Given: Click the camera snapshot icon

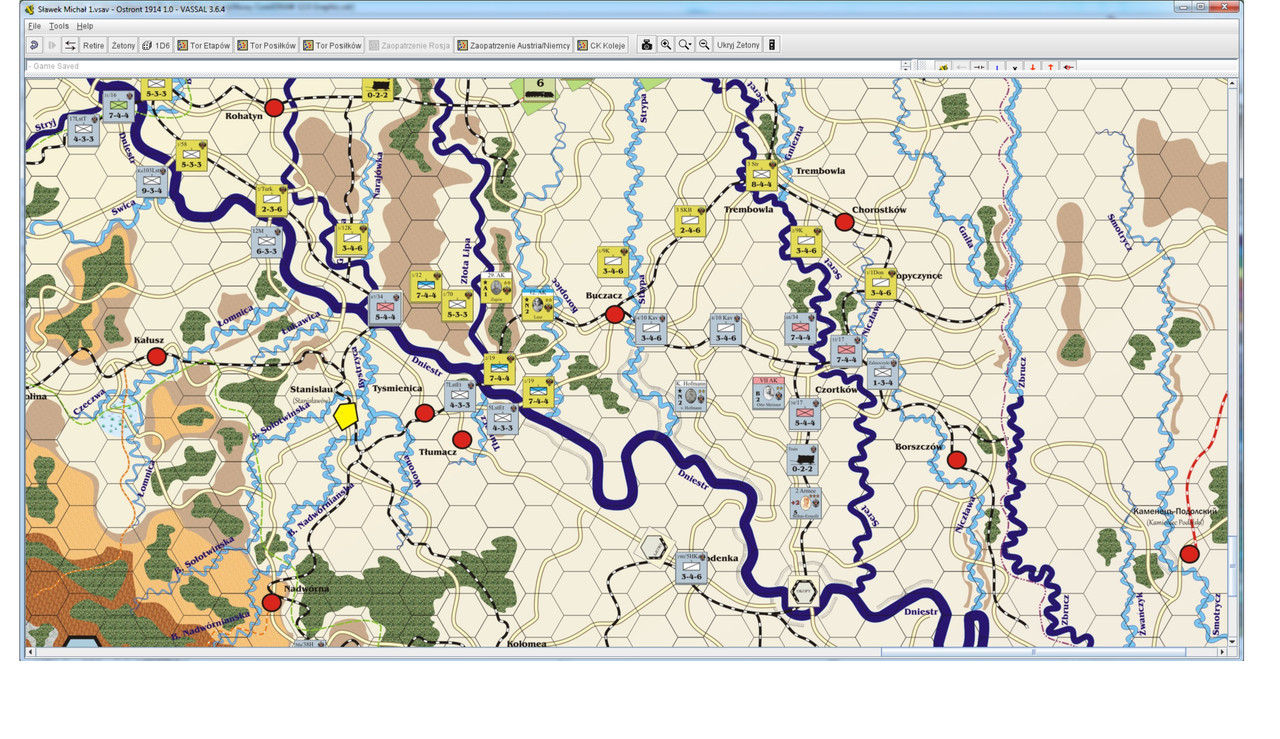Looking at the screenshot, I should 647,45.
